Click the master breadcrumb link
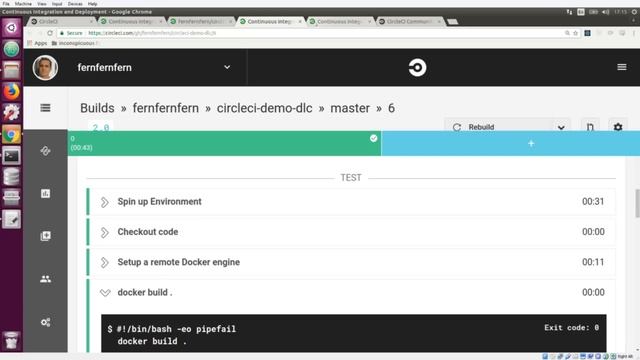The width and height of the screenshot is (640, 360). (x=350, y=108)
